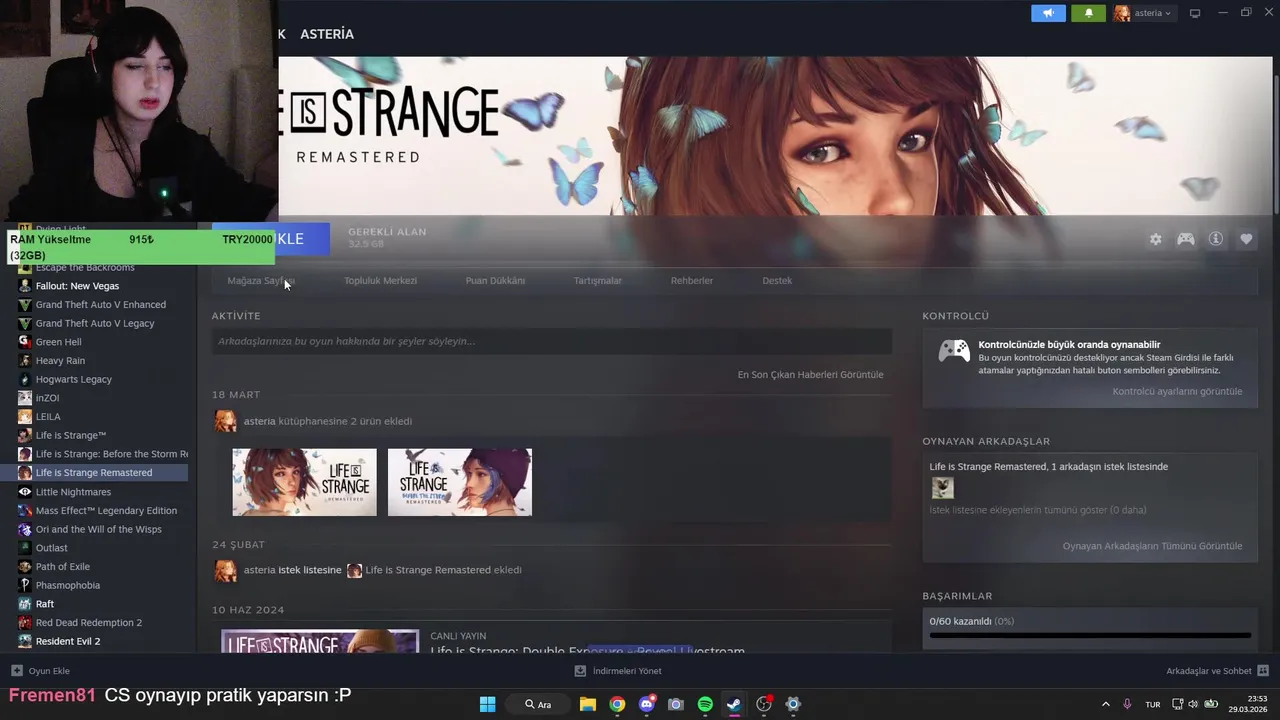Add game to favorites heart icon
1280x720 pixels.
pyautogui.click(x=1246, y=239)
